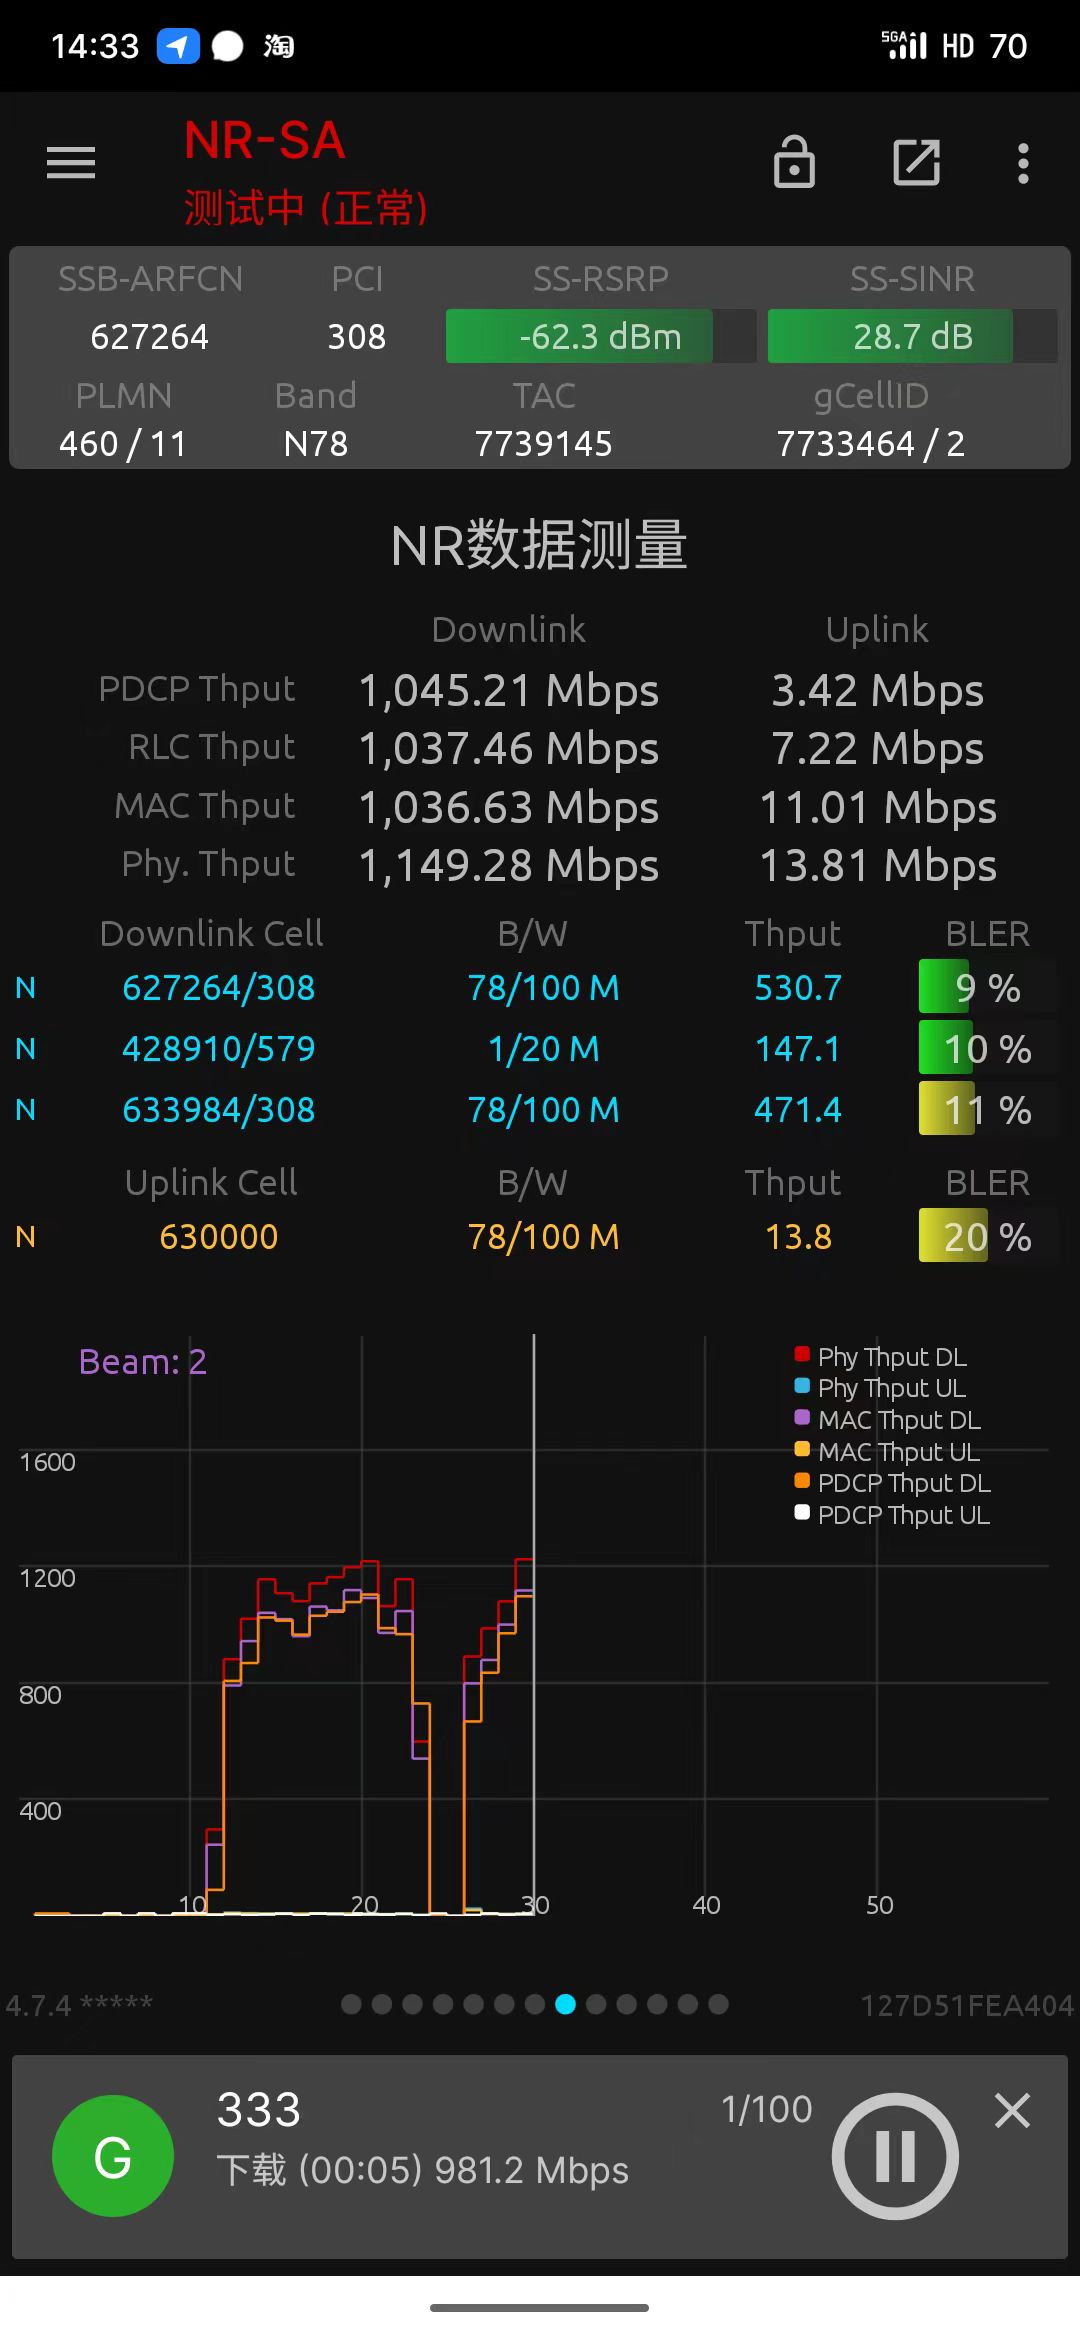This screenshot has height=2340, width=1080.
Task: Close the test progress panel
Action: [1012, 2111]
